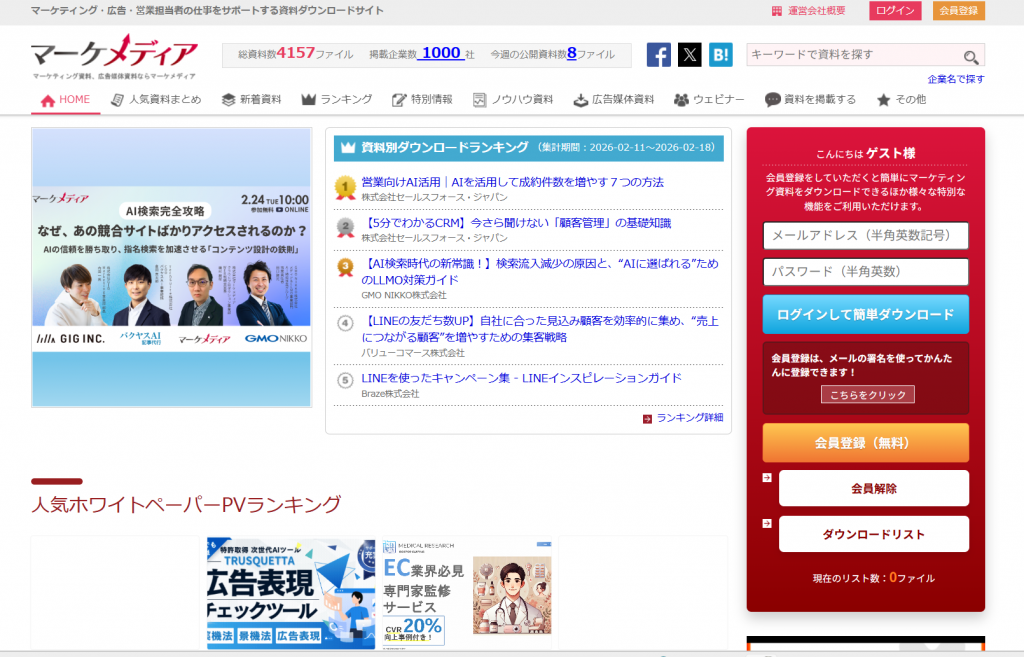
Task: Open the X (Twitter) icon
Action: (x=689, y=55)
